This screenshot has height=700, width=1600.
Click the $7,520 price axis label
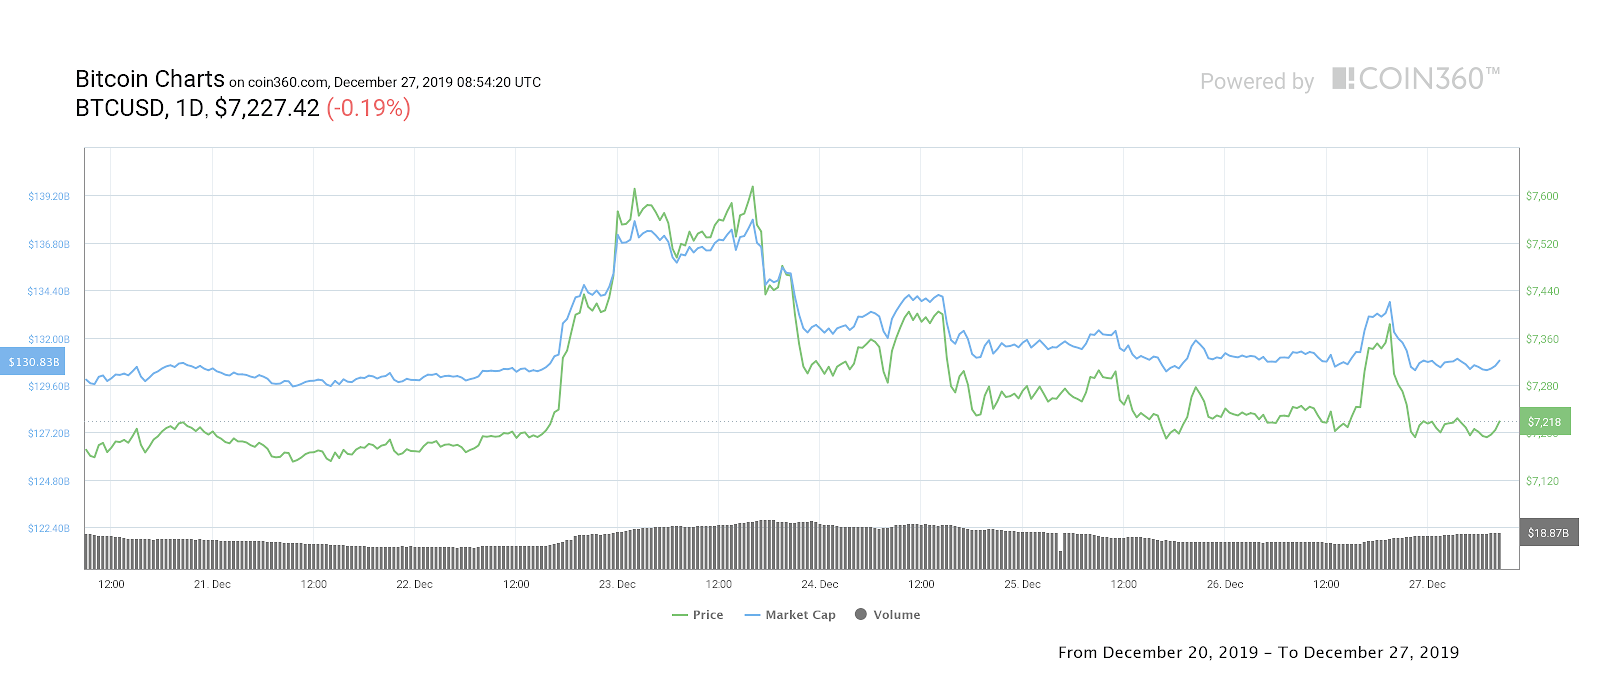click(x=1542, y=244)
